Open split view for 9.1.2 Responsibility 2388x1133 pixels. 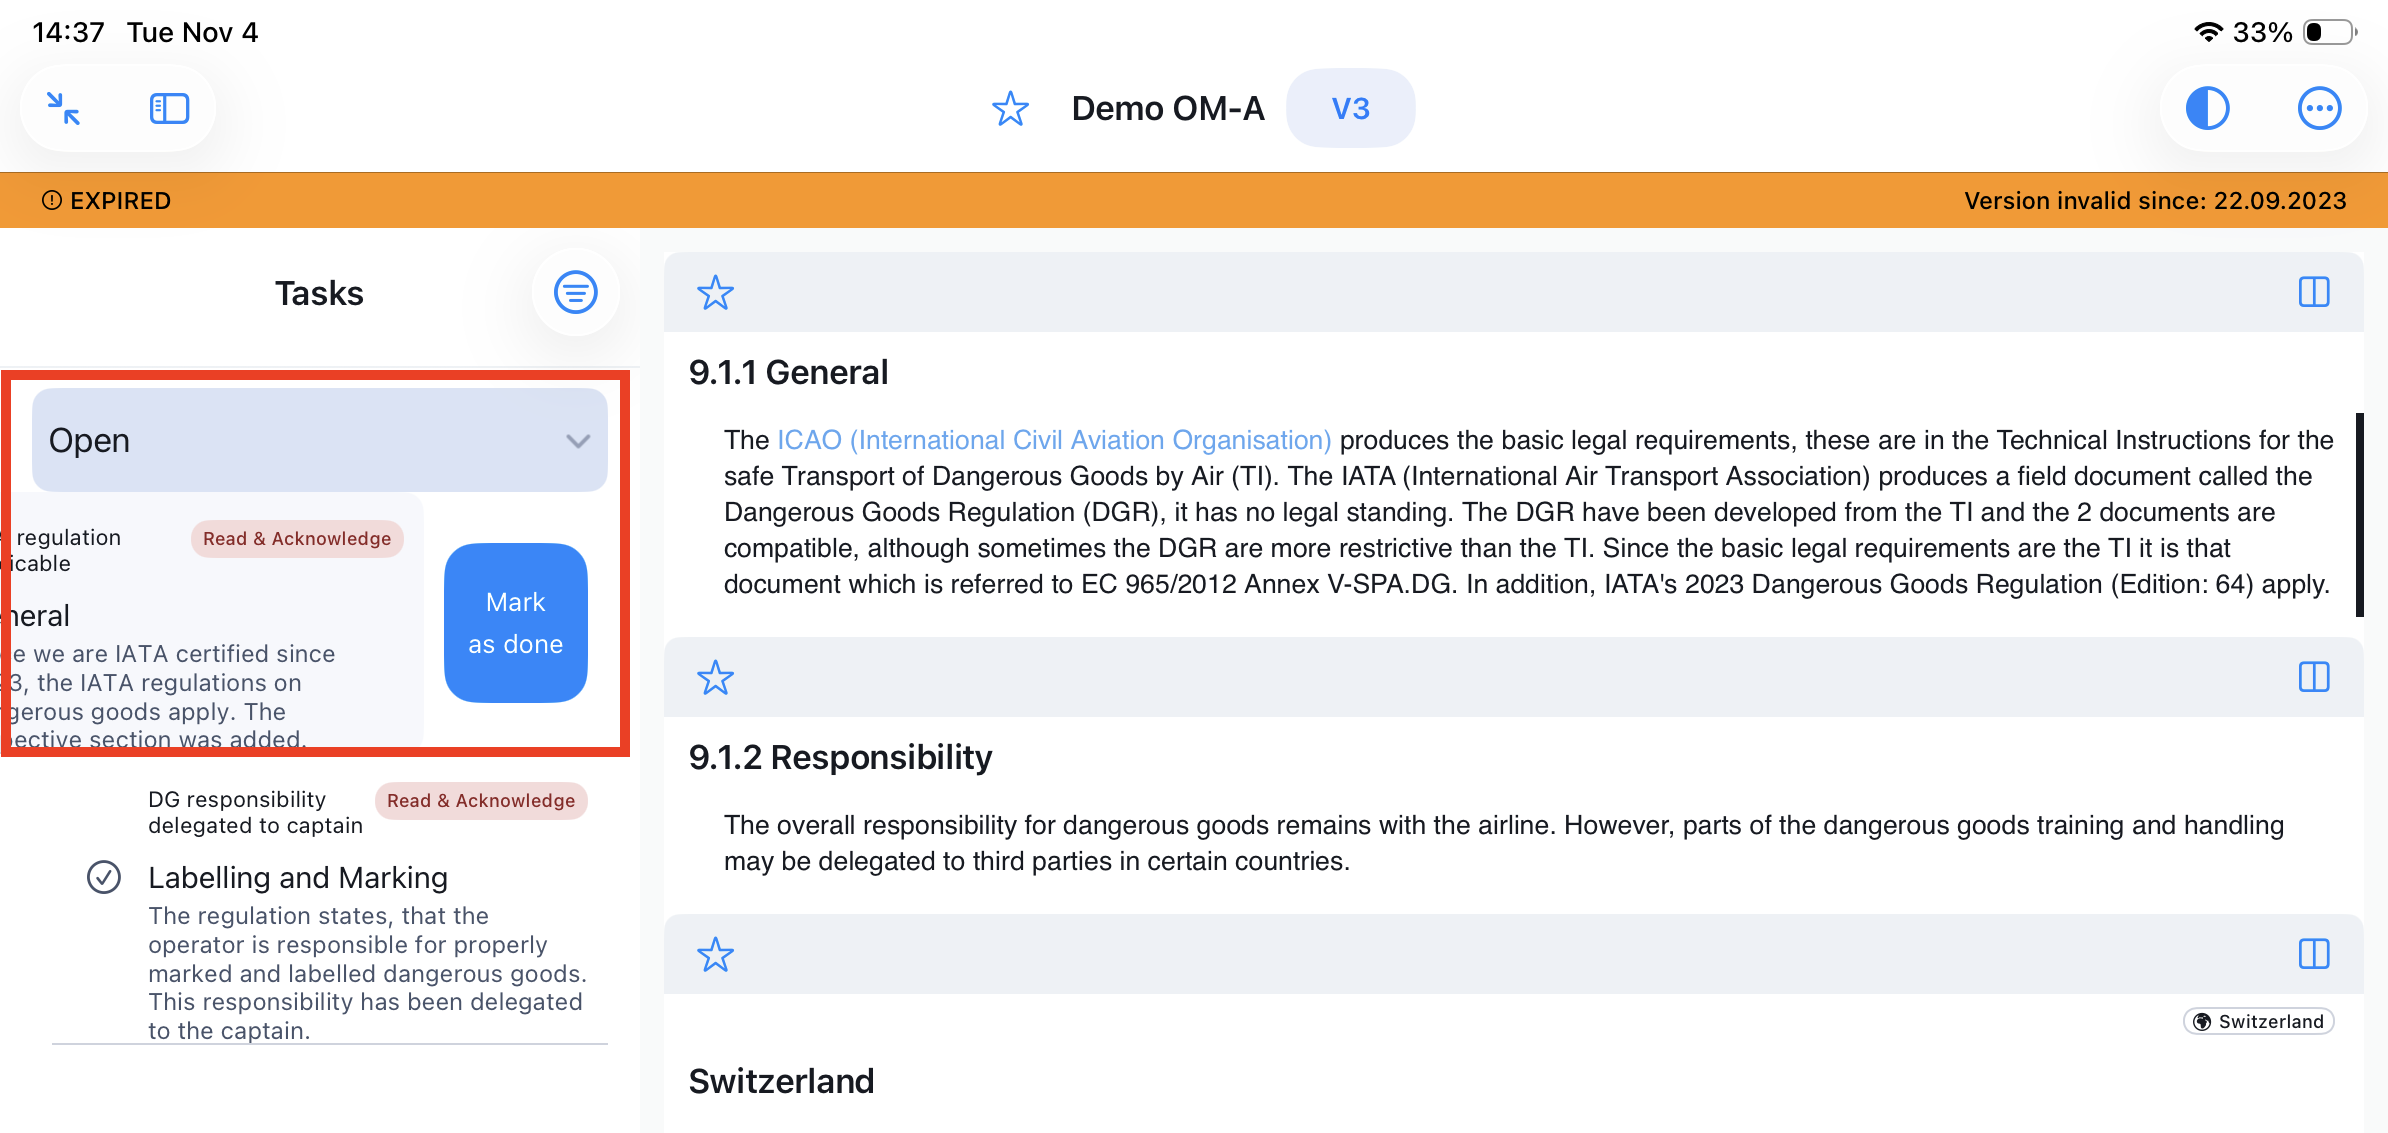tap(2314, 677)
